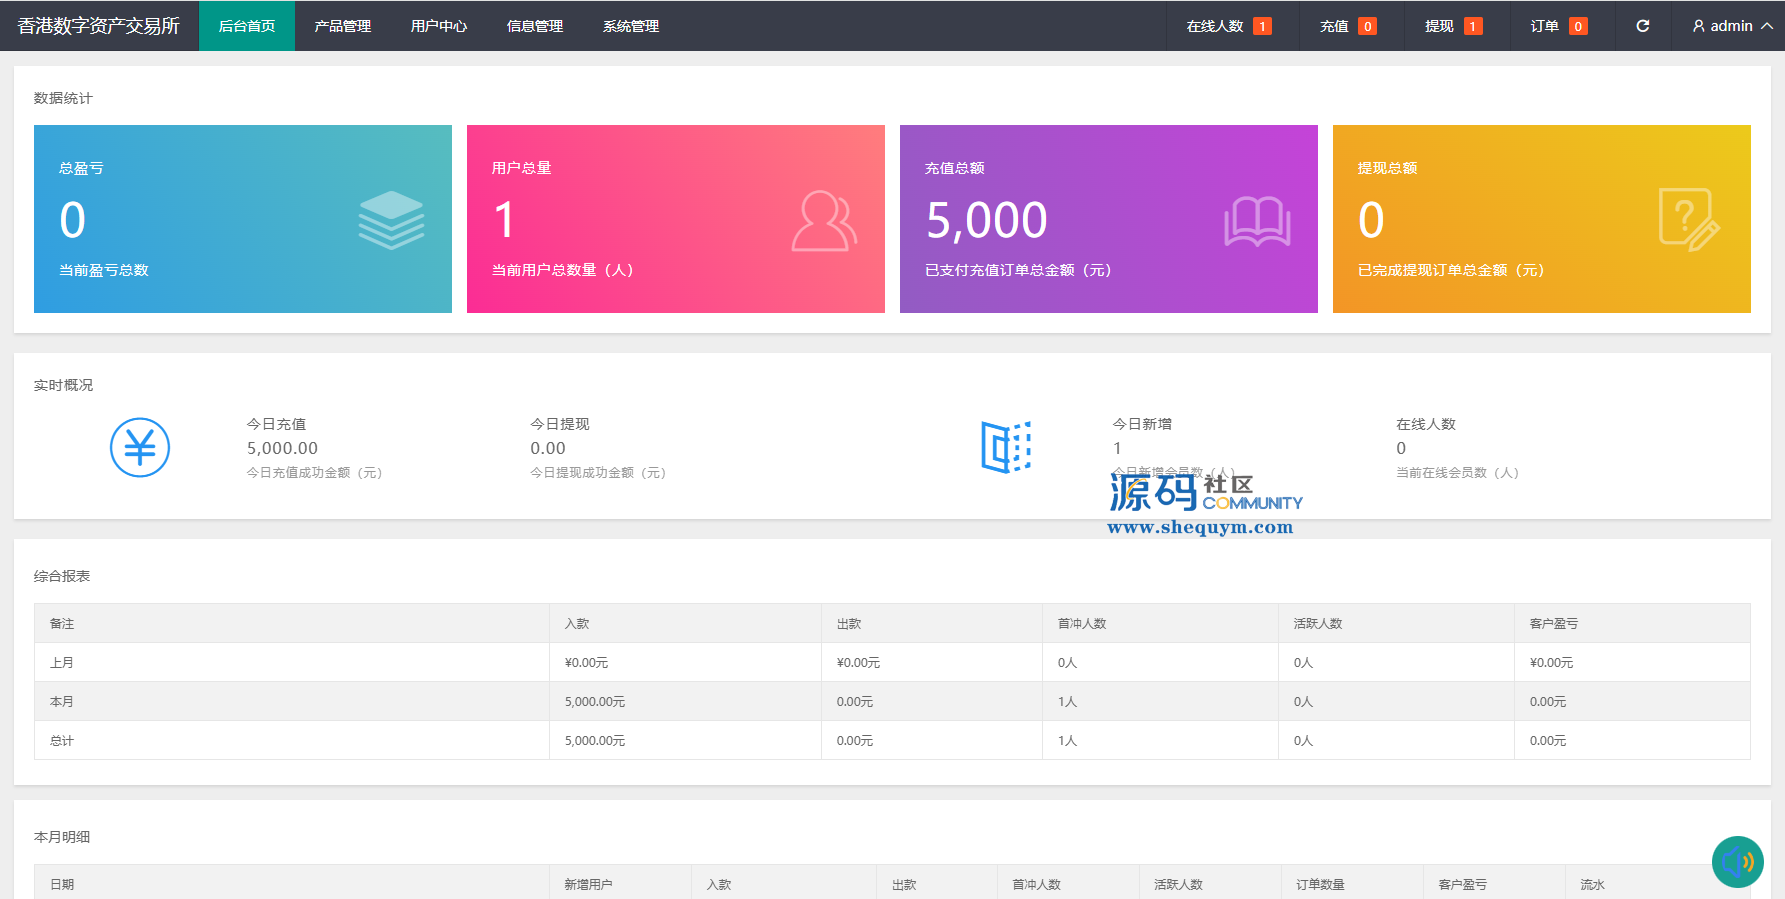This screenshot has height=899, width=1785.
Task: Click the green floating sound button
Action: pos(1737,861)
